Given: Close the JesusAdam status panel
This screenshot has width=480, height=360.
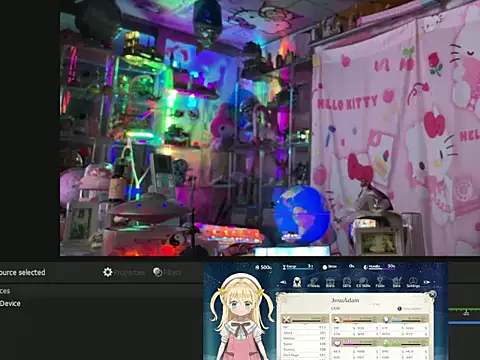Looking at the screenshot, I should [x=432, y=294].
